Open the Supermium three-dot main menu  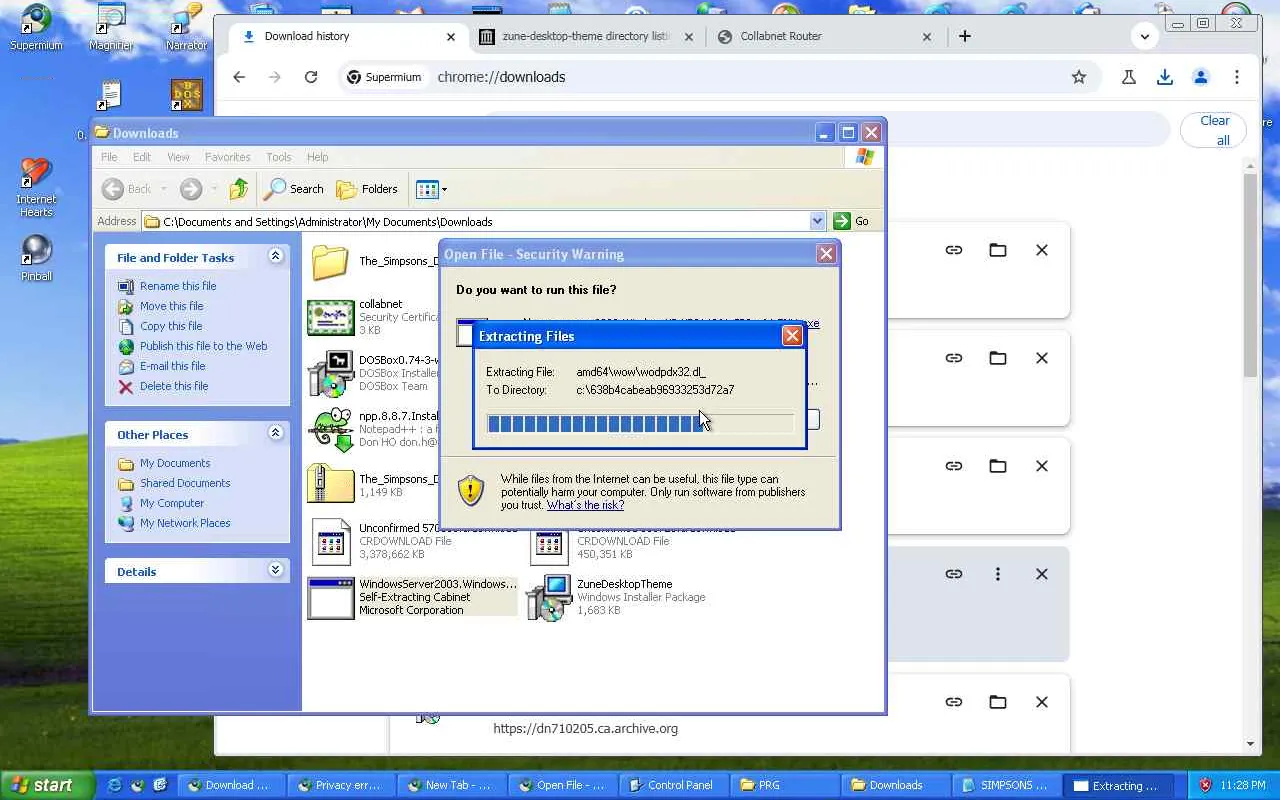1237,77
